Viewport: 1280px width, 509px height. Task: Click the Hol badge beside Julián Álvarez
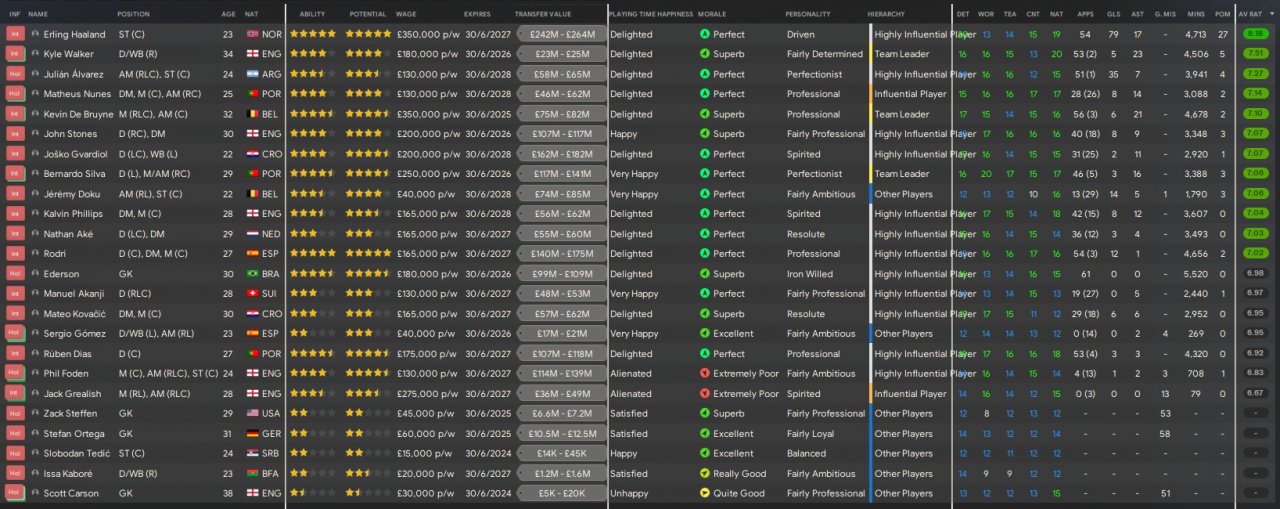[15, 74]
